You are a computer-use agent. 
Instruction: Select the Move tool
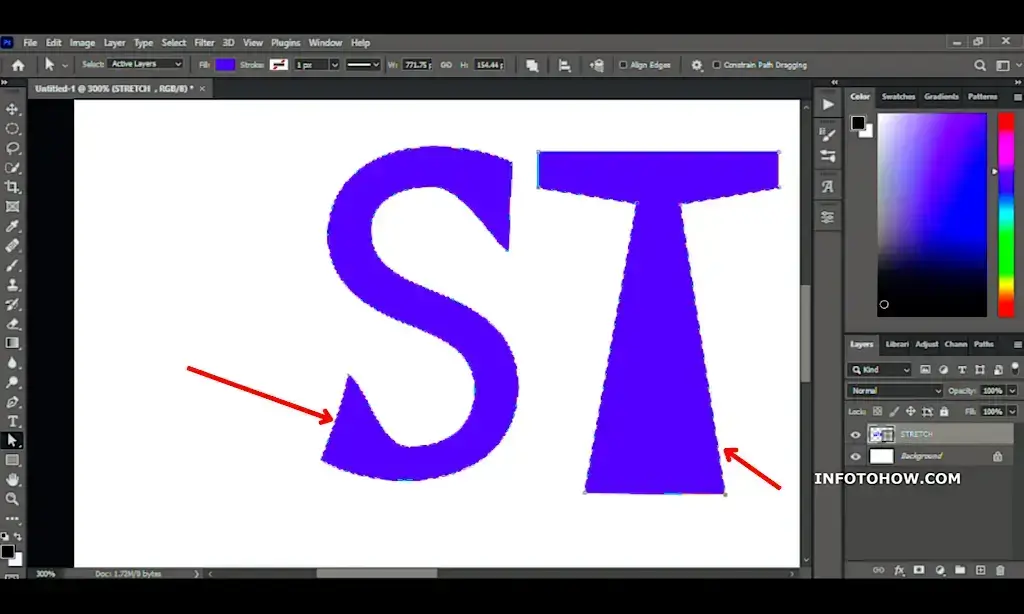coord(12,109)
